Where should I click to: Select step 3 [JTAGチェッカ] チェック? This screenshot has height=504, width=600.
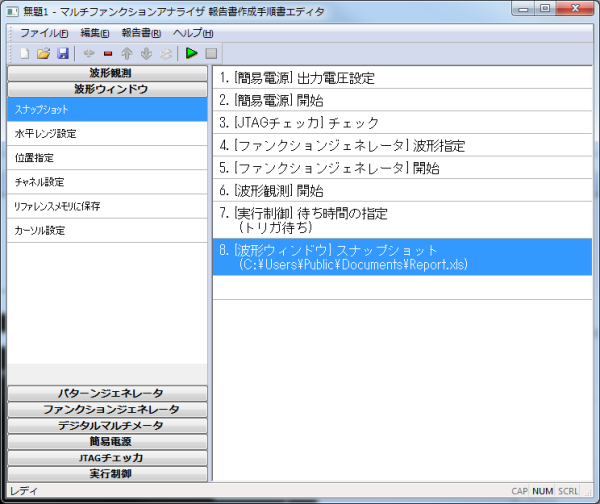click(x=403, y=122)
